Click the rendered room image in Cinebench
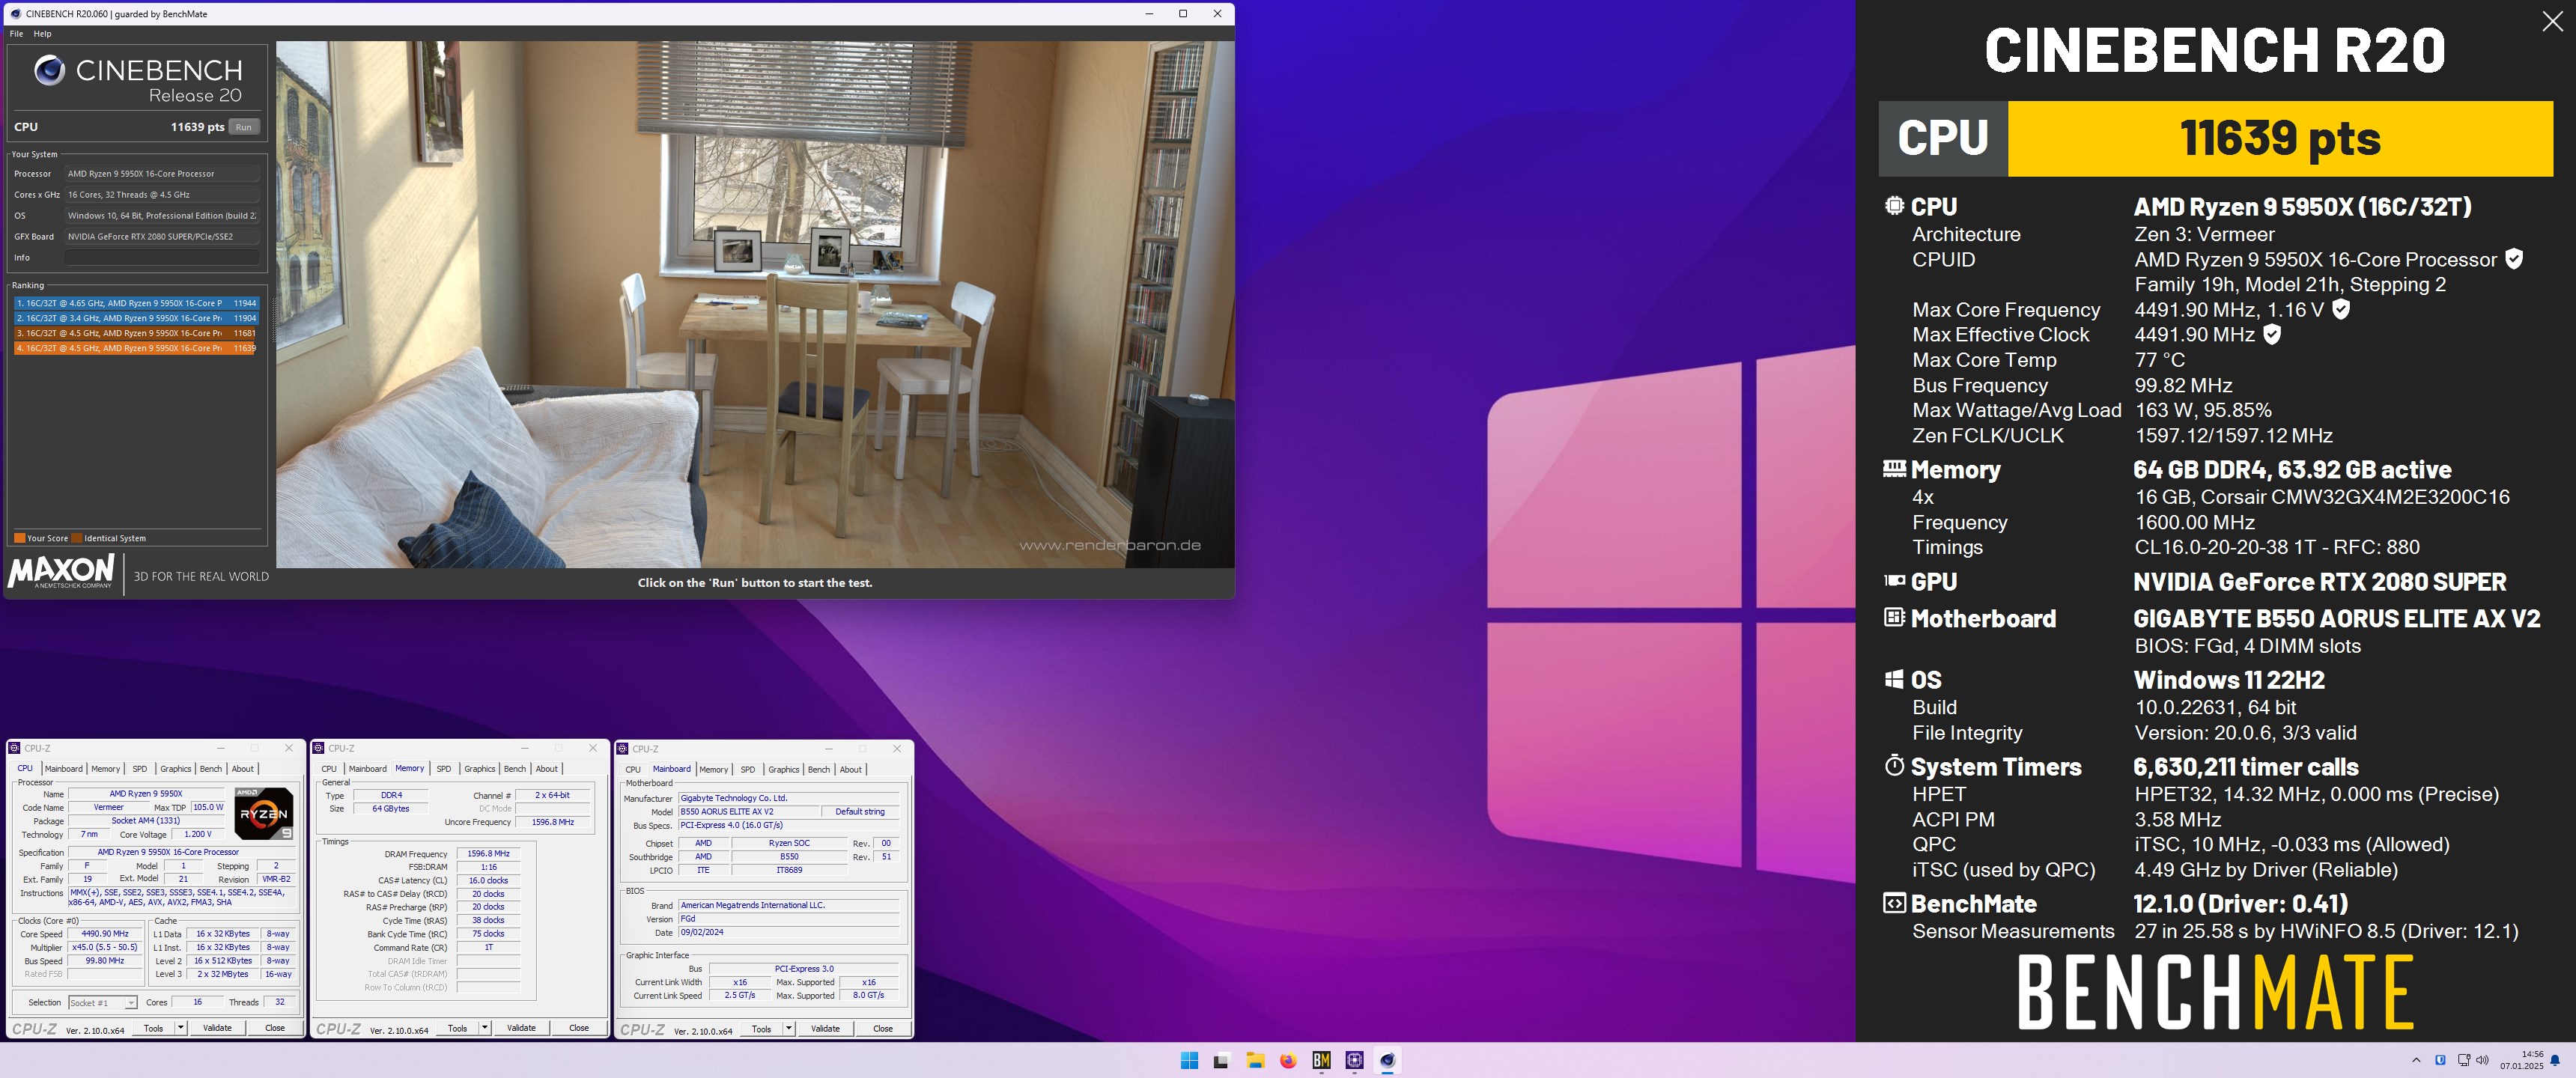The width and height of the screenshot is (2576, 1078). click(755, 304)
